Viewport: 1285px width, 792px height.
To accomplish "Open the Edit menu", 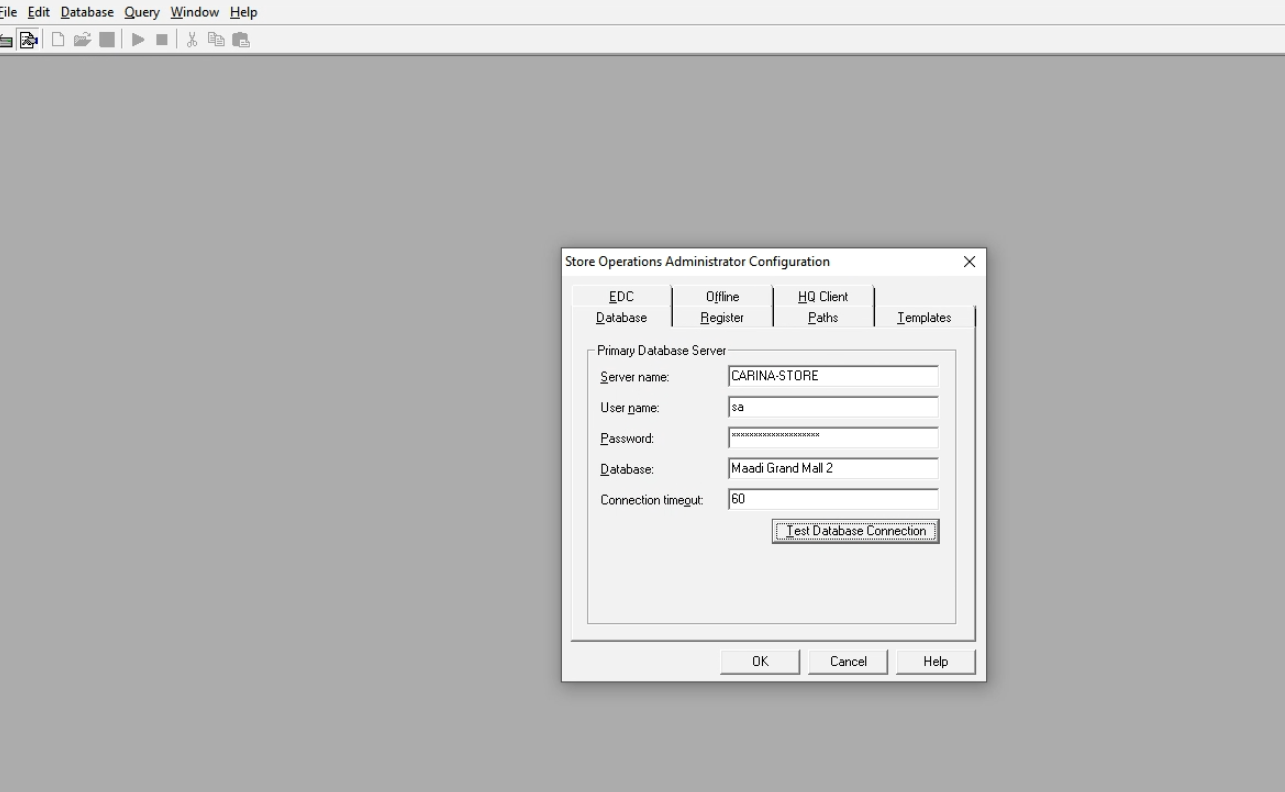I will tap(39, 12).
